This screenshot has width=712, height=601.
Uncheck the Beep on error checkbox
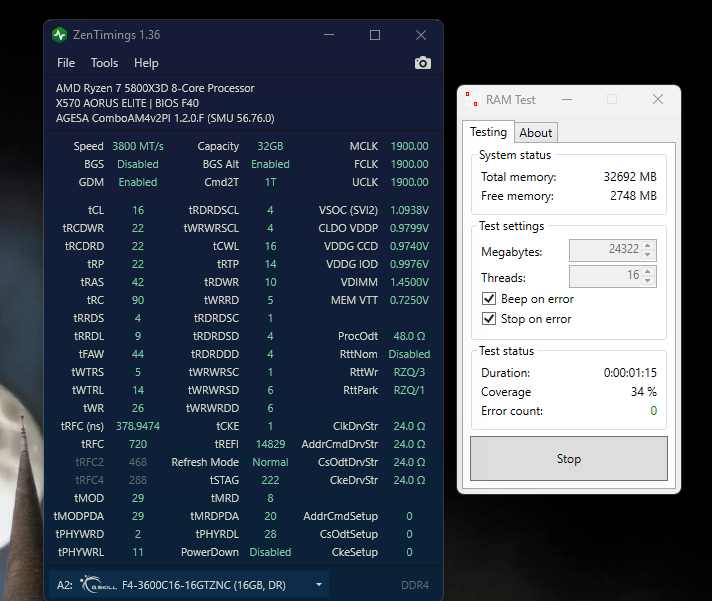click(489, 299)
